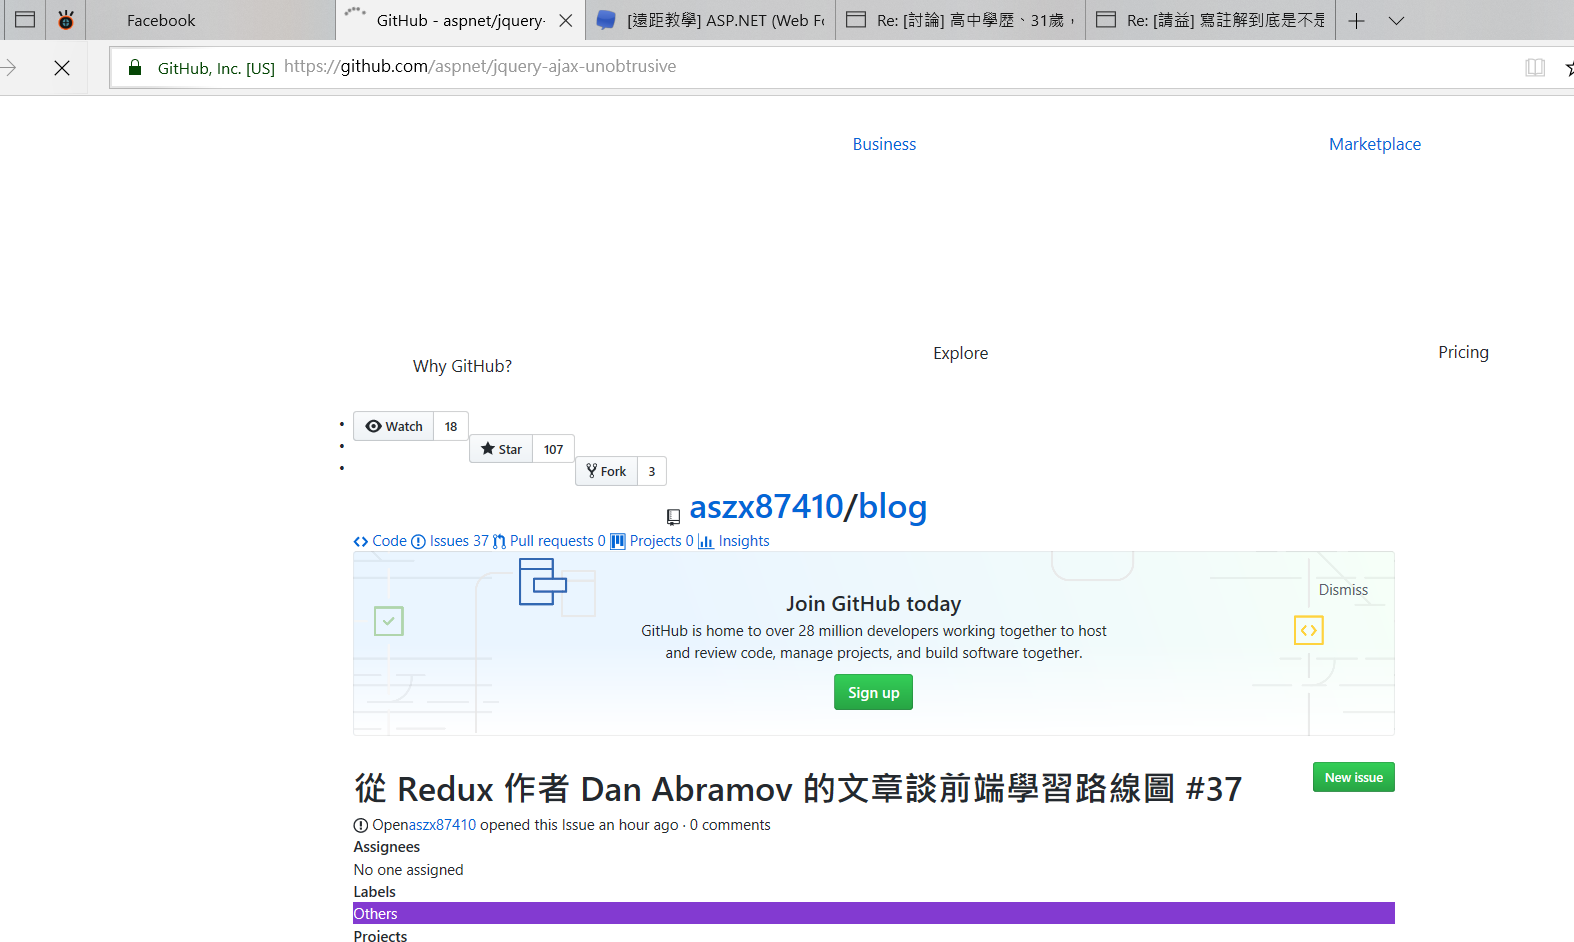Open the Business link
Screen dimensions: 1574x942
pyautogui.click(x=884, y=144)
